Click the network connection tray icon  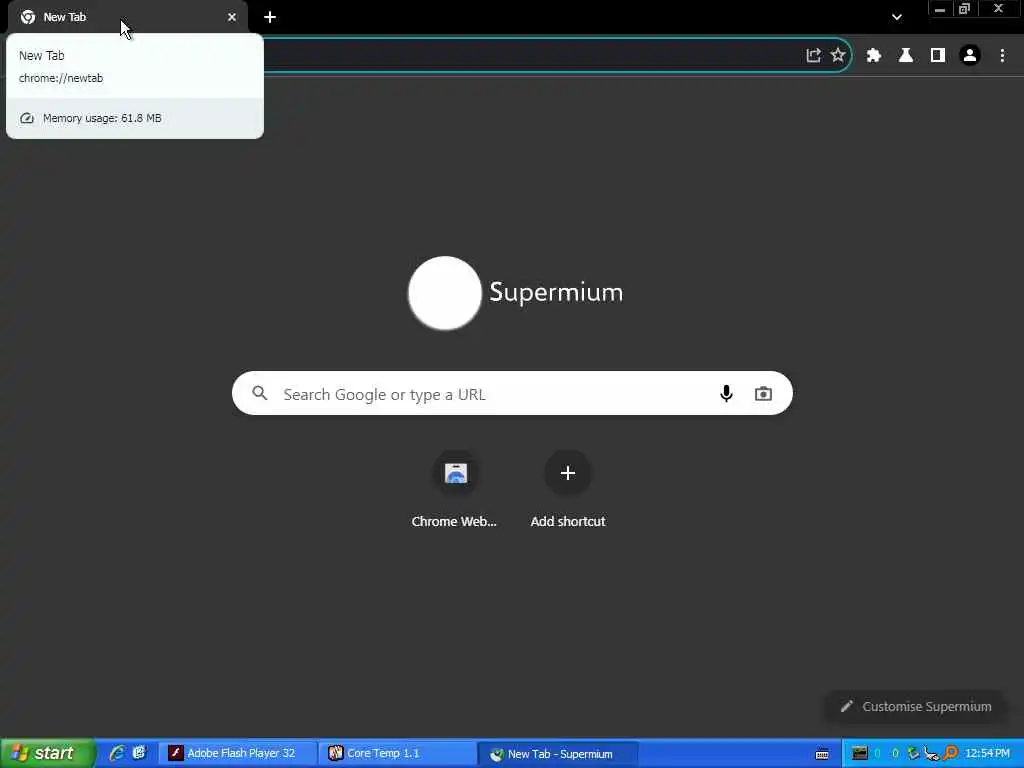click(x=931, y=754)
